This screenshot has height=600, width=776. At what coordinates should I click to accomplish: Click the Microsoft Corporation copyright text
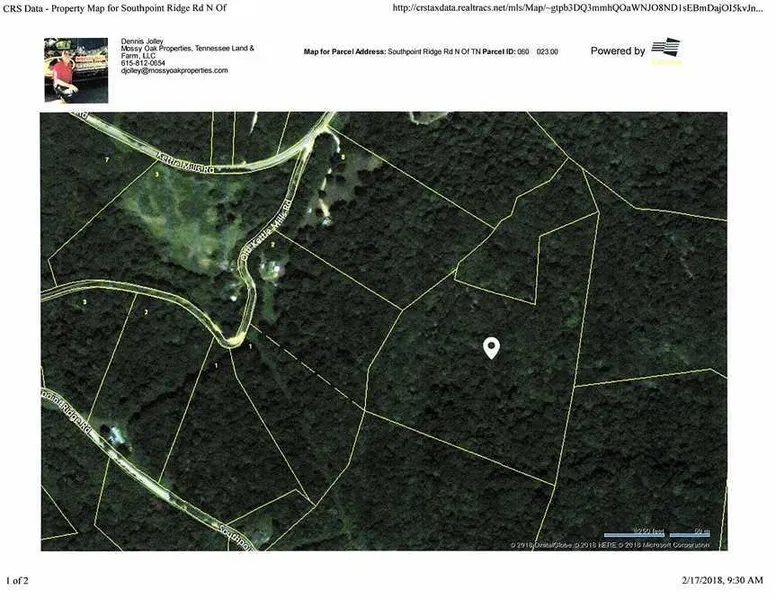pyautogui.click(x=671, y=545)
